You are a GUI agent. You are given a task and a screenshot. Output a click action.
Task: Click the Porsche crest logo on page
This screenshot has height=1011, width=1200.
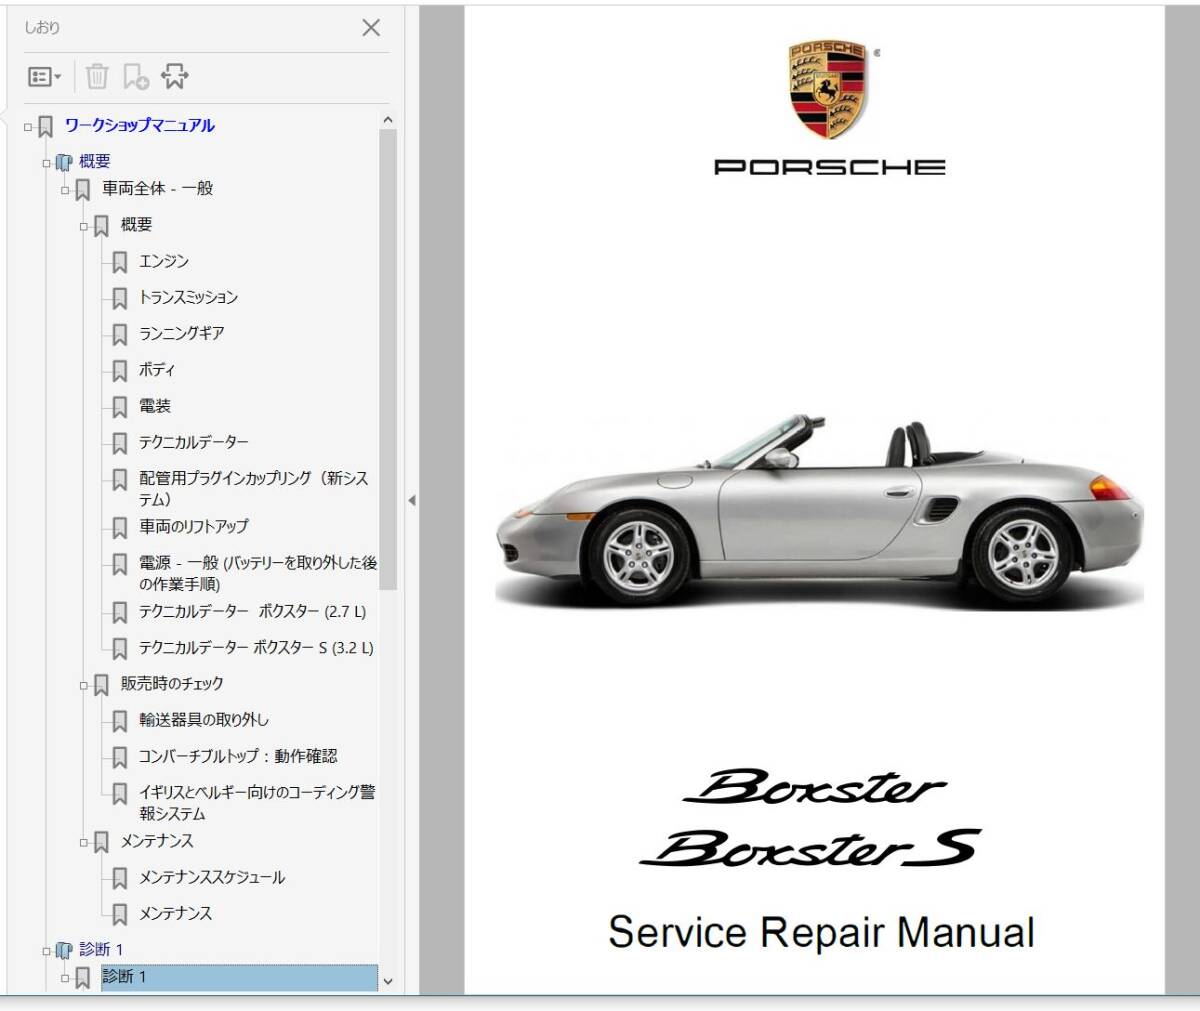pyautogui.click(x=828, y=91)
